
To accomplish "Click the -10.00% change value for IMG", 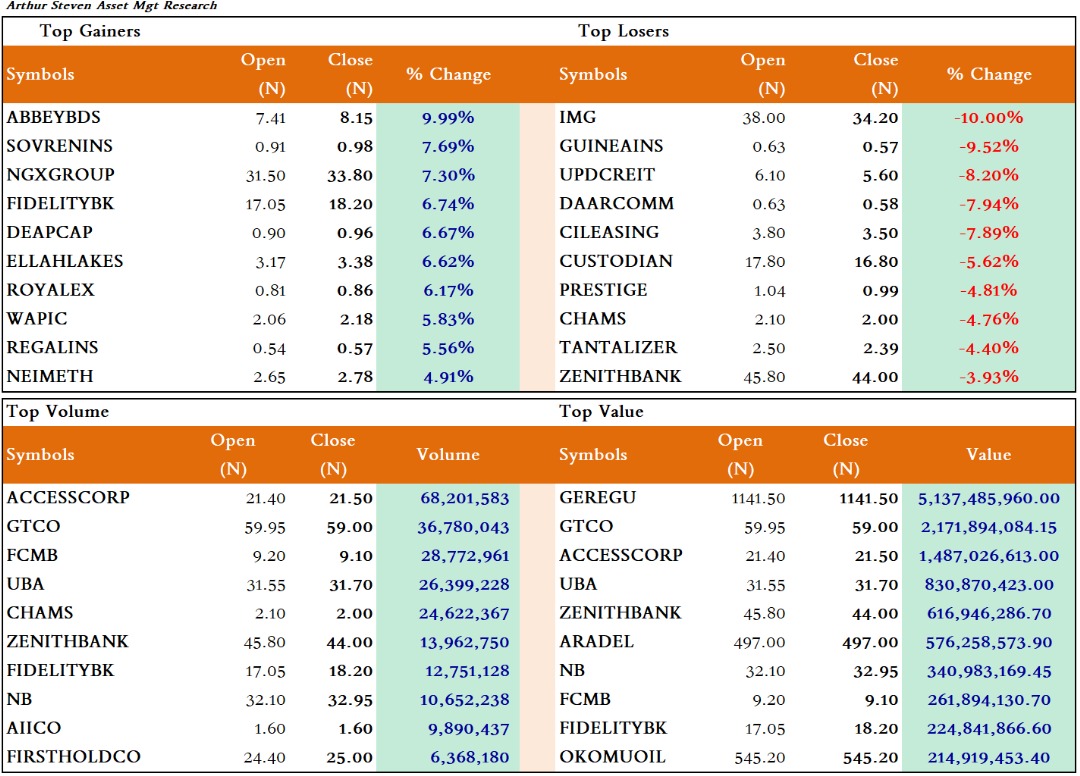I will (988, 118).
